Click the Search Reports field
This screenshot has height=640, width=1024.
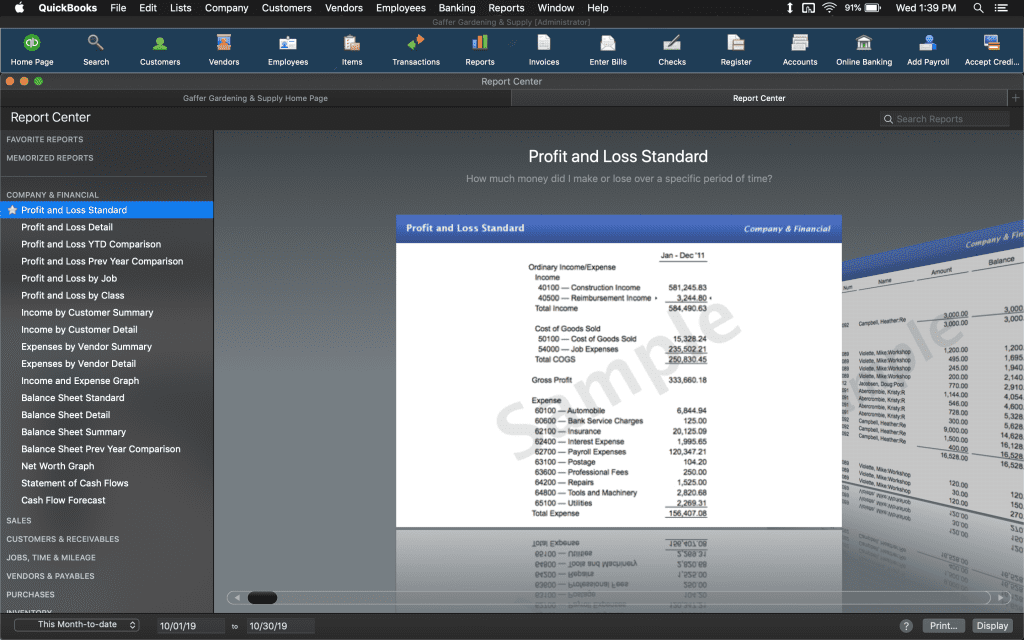944,119
